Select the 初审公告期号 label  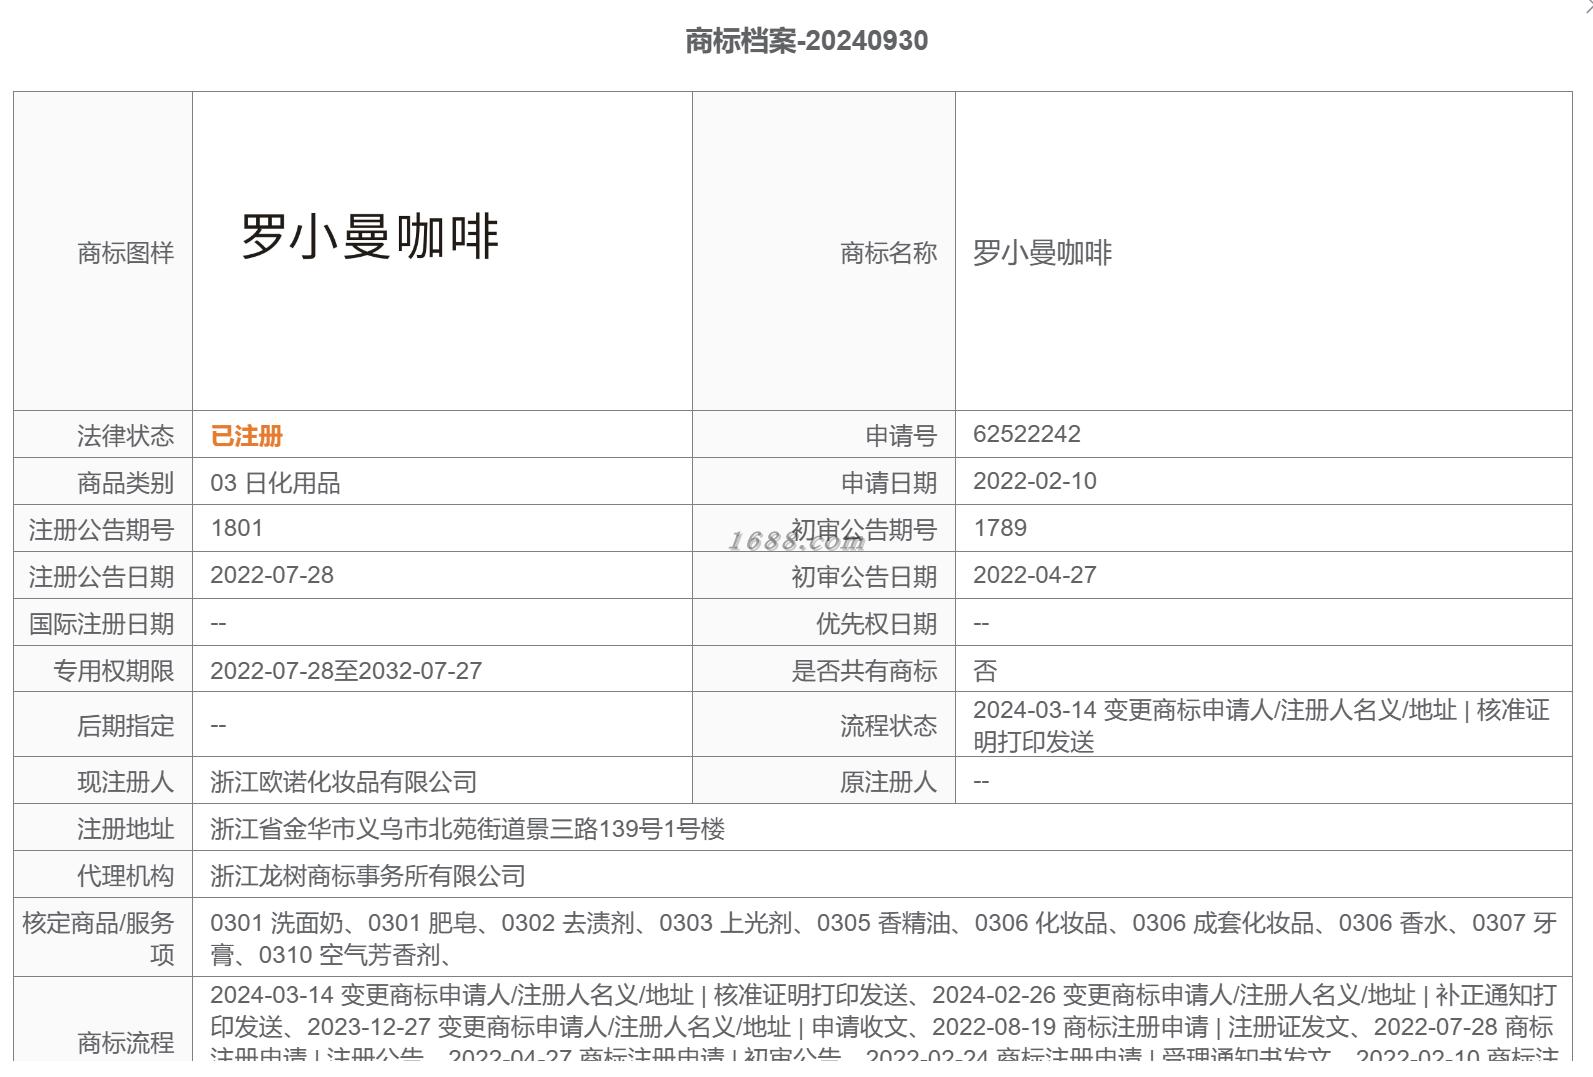(864, 530)
